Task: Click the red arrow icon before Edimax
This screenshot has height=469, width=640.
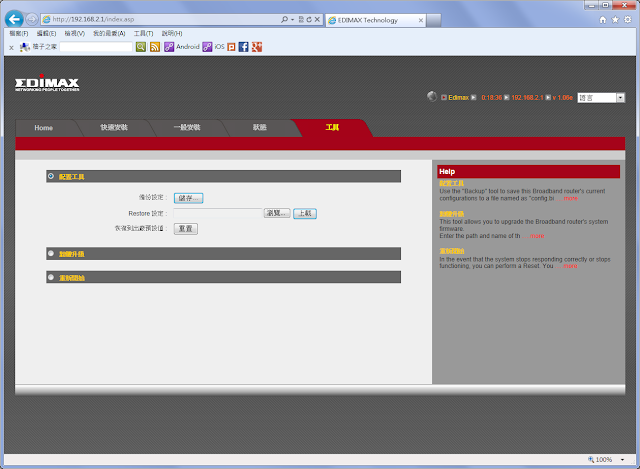Action: (444, 98)
